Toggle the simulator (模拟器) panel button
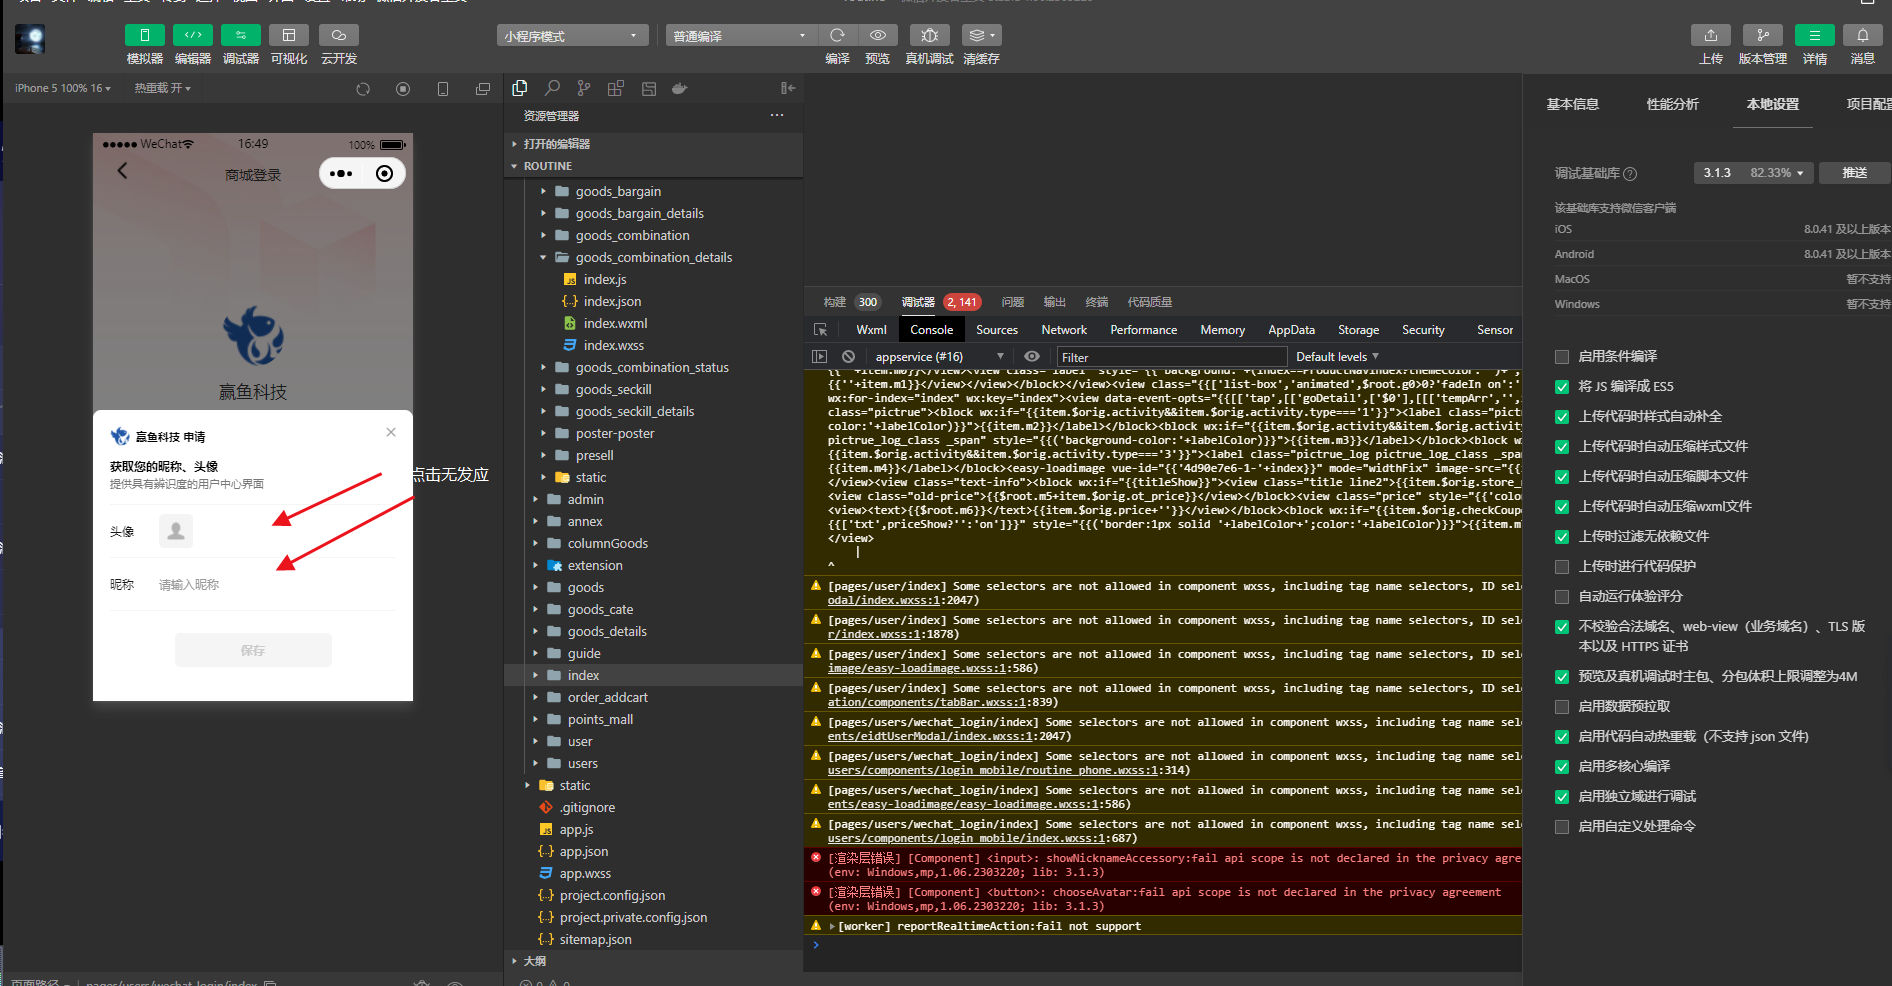1892x986 pixels. tap(145, 35)
